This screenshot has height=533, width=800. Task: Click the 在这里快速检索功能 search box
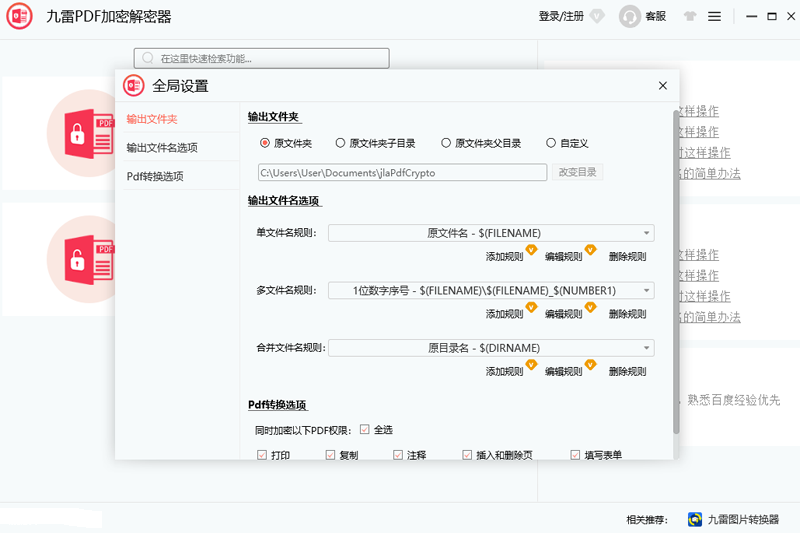[x=262, y=58]
